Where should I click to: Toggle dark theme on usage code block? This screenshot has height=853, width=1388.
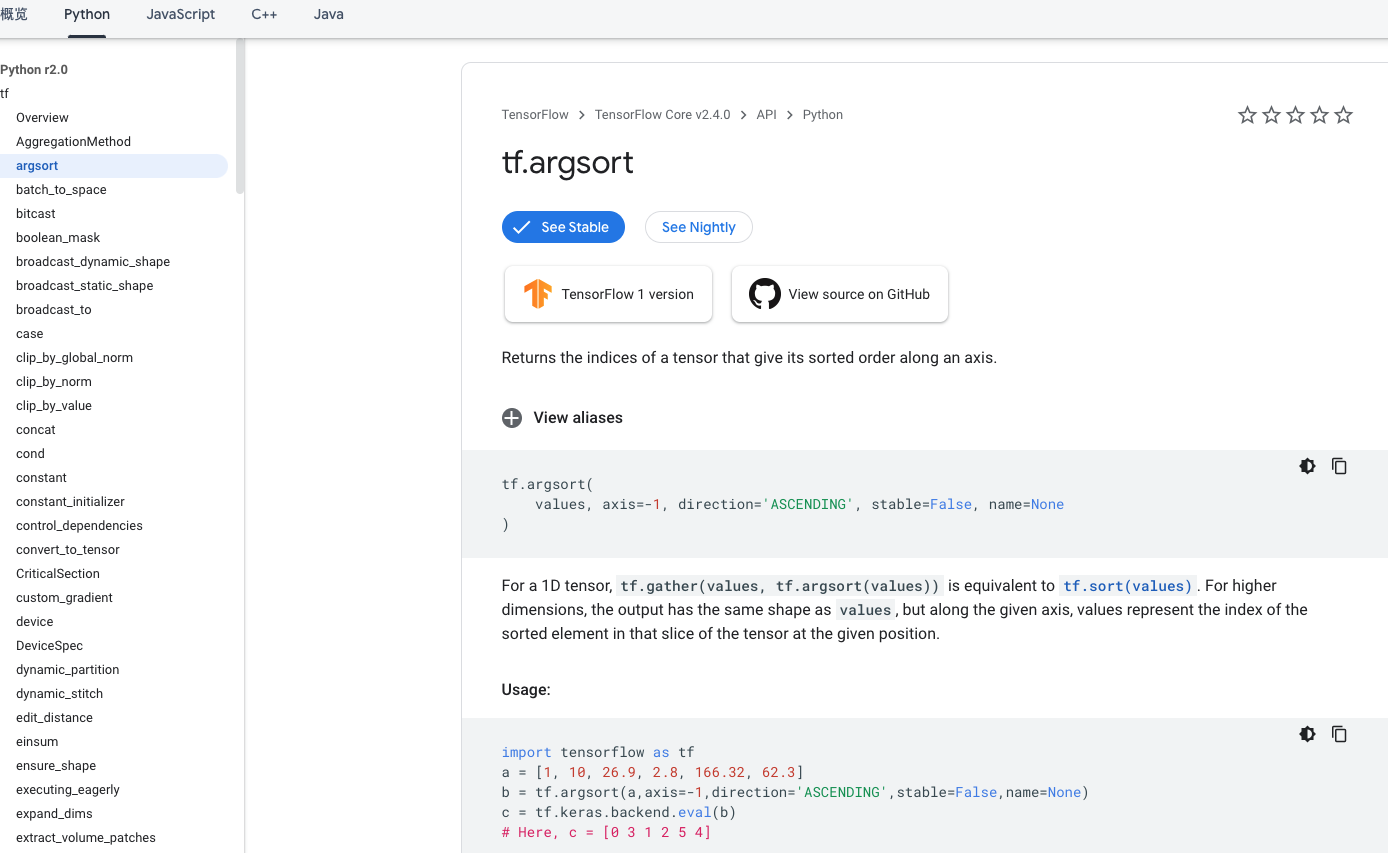(1307, 734)
